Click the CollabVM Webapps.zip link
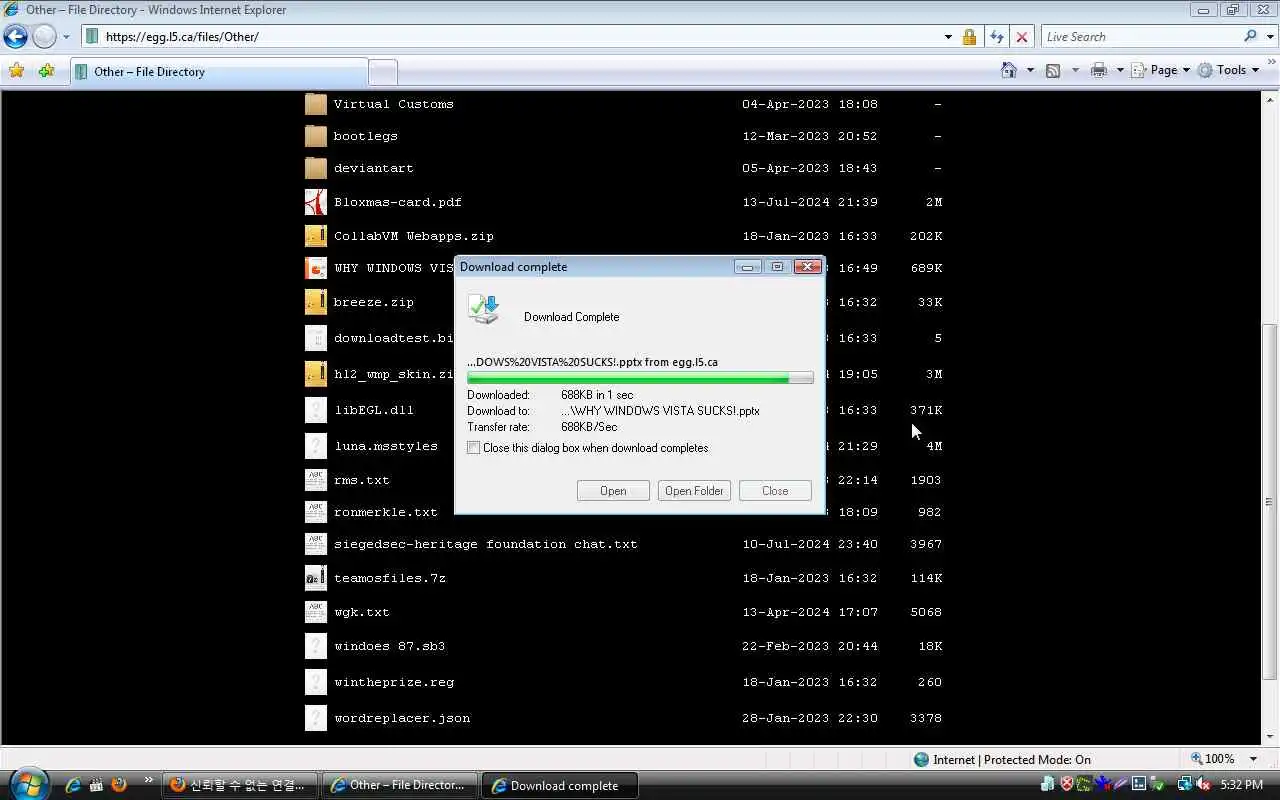 413,236
